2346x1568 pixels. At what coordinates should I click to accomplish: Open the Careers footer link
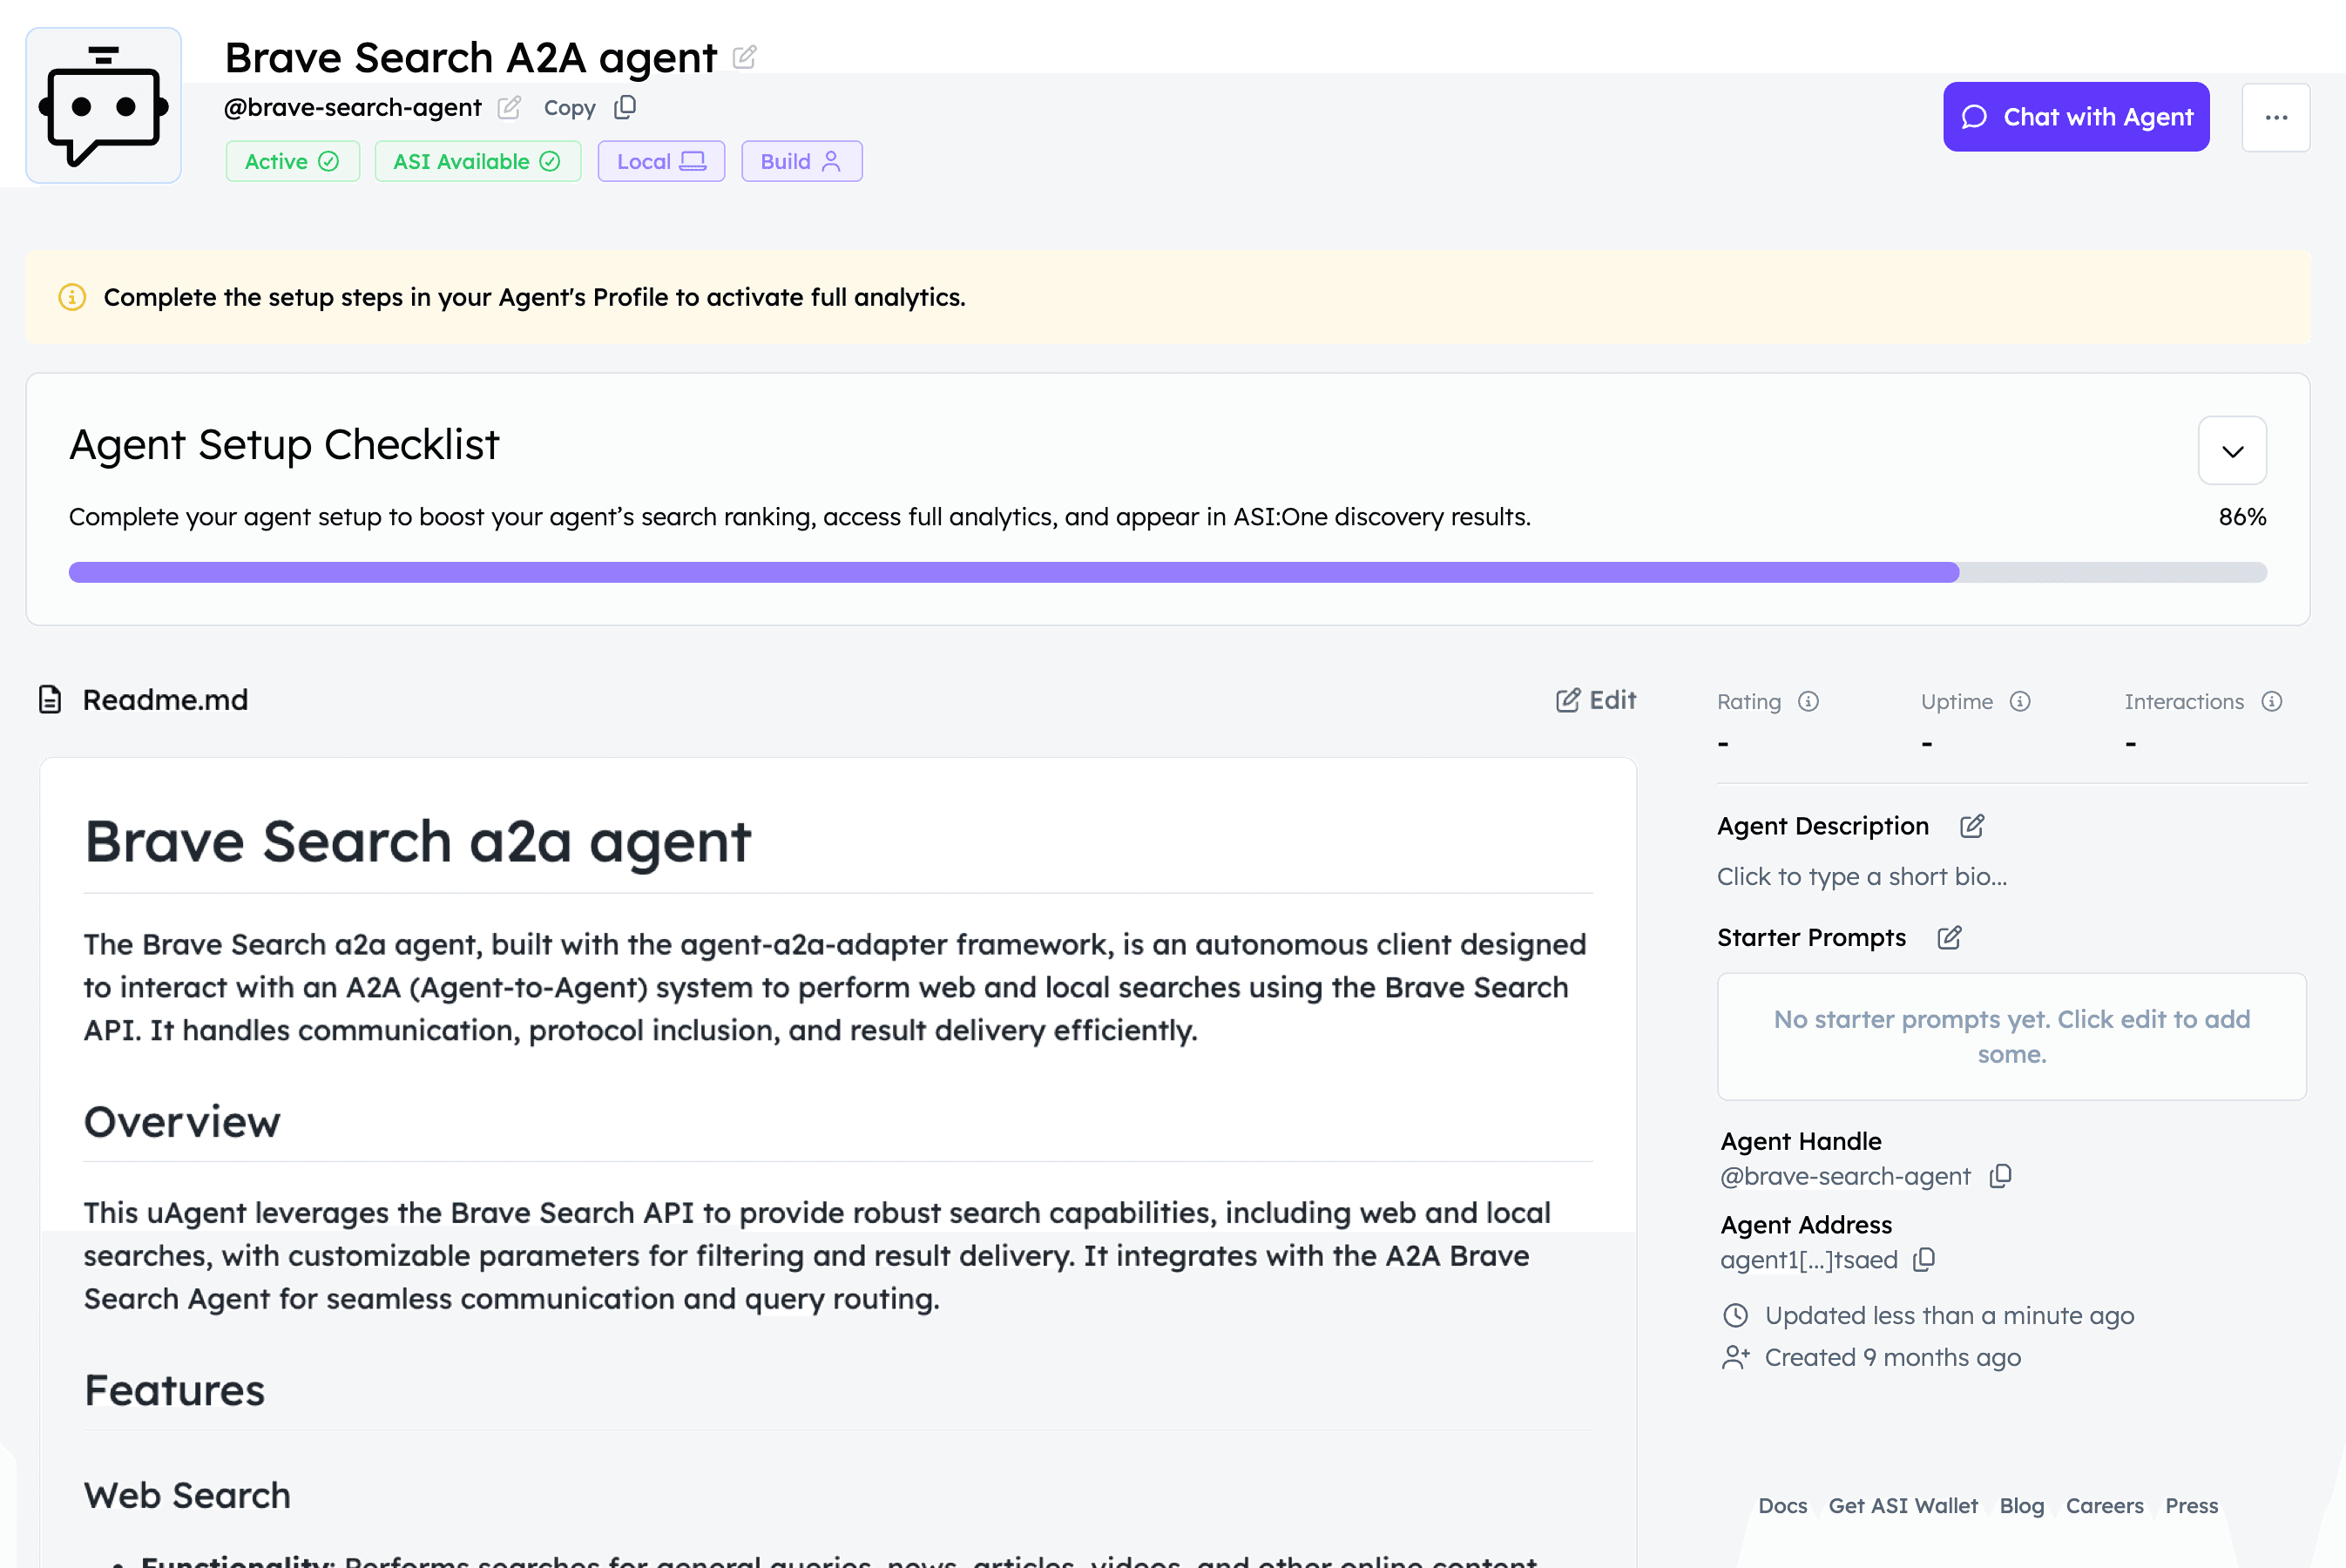tap(2104, 1506)
